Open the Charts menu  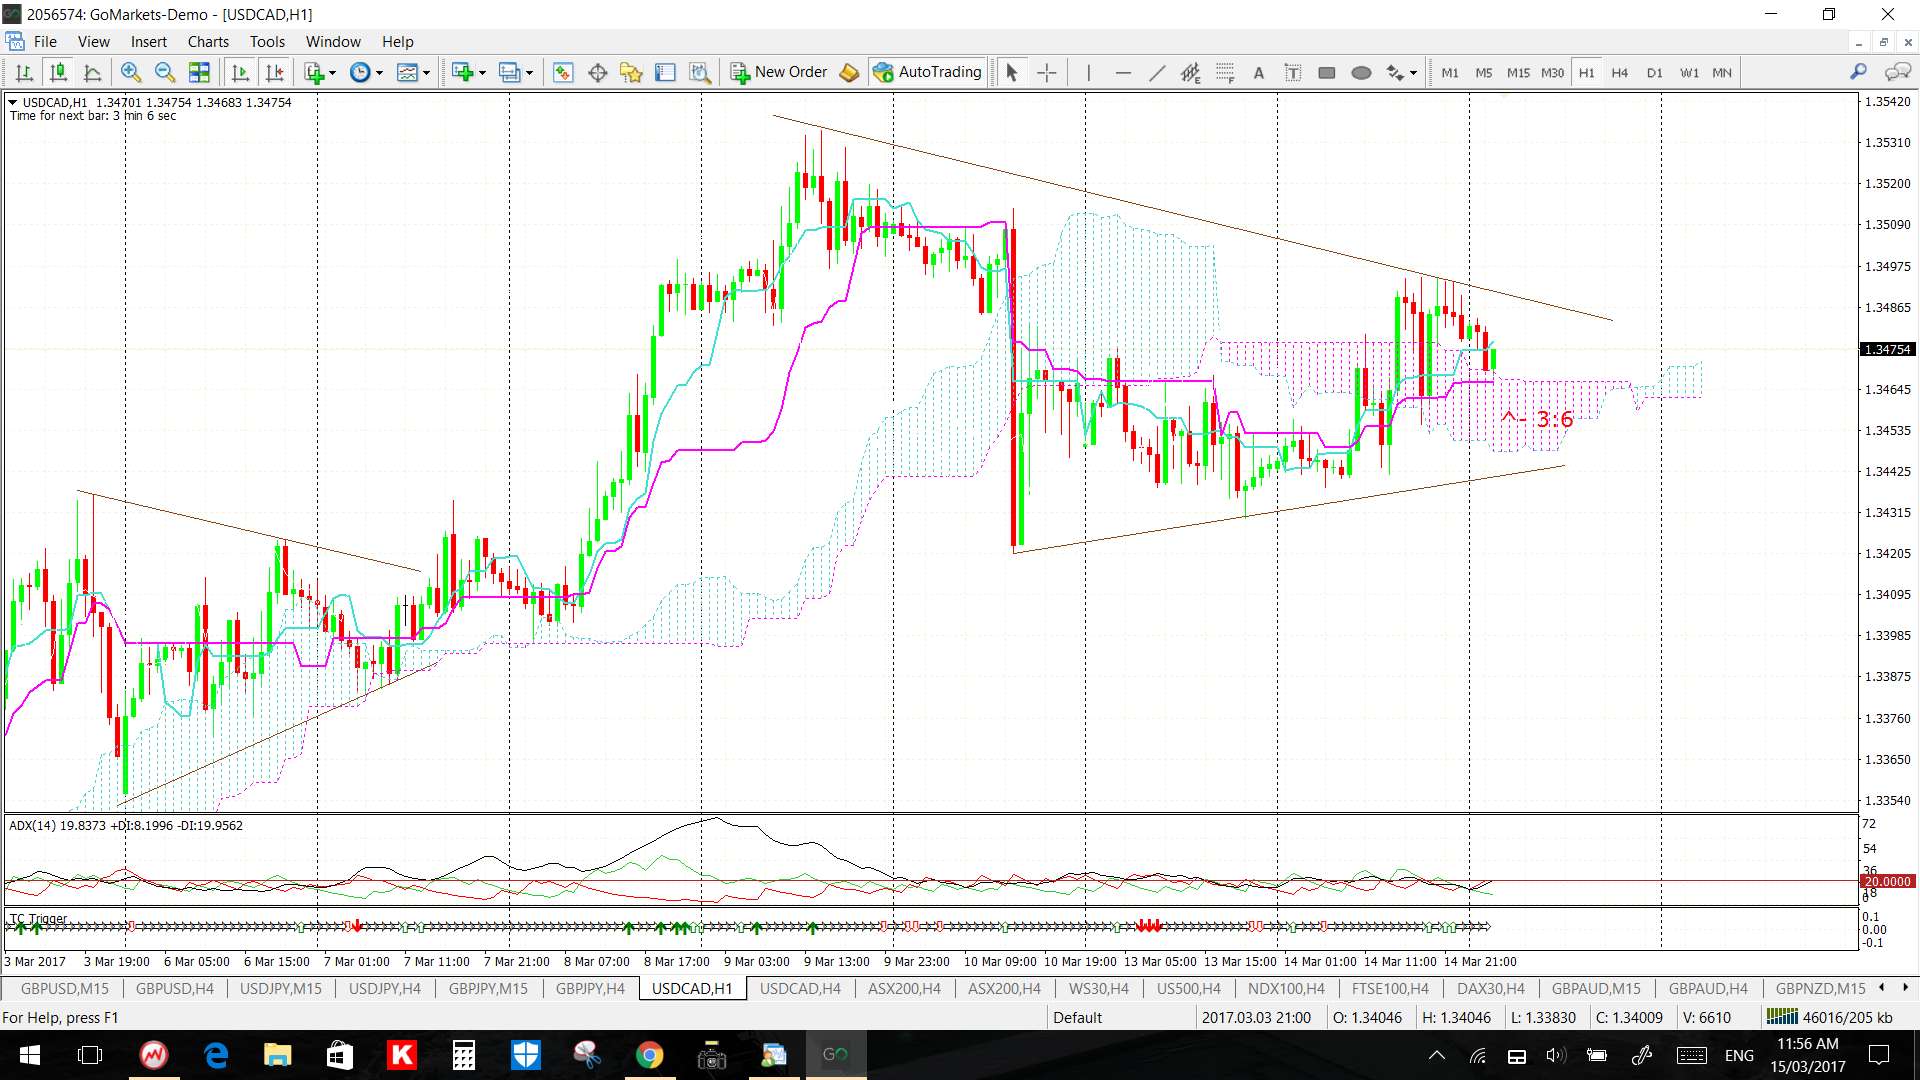(207, 42)
